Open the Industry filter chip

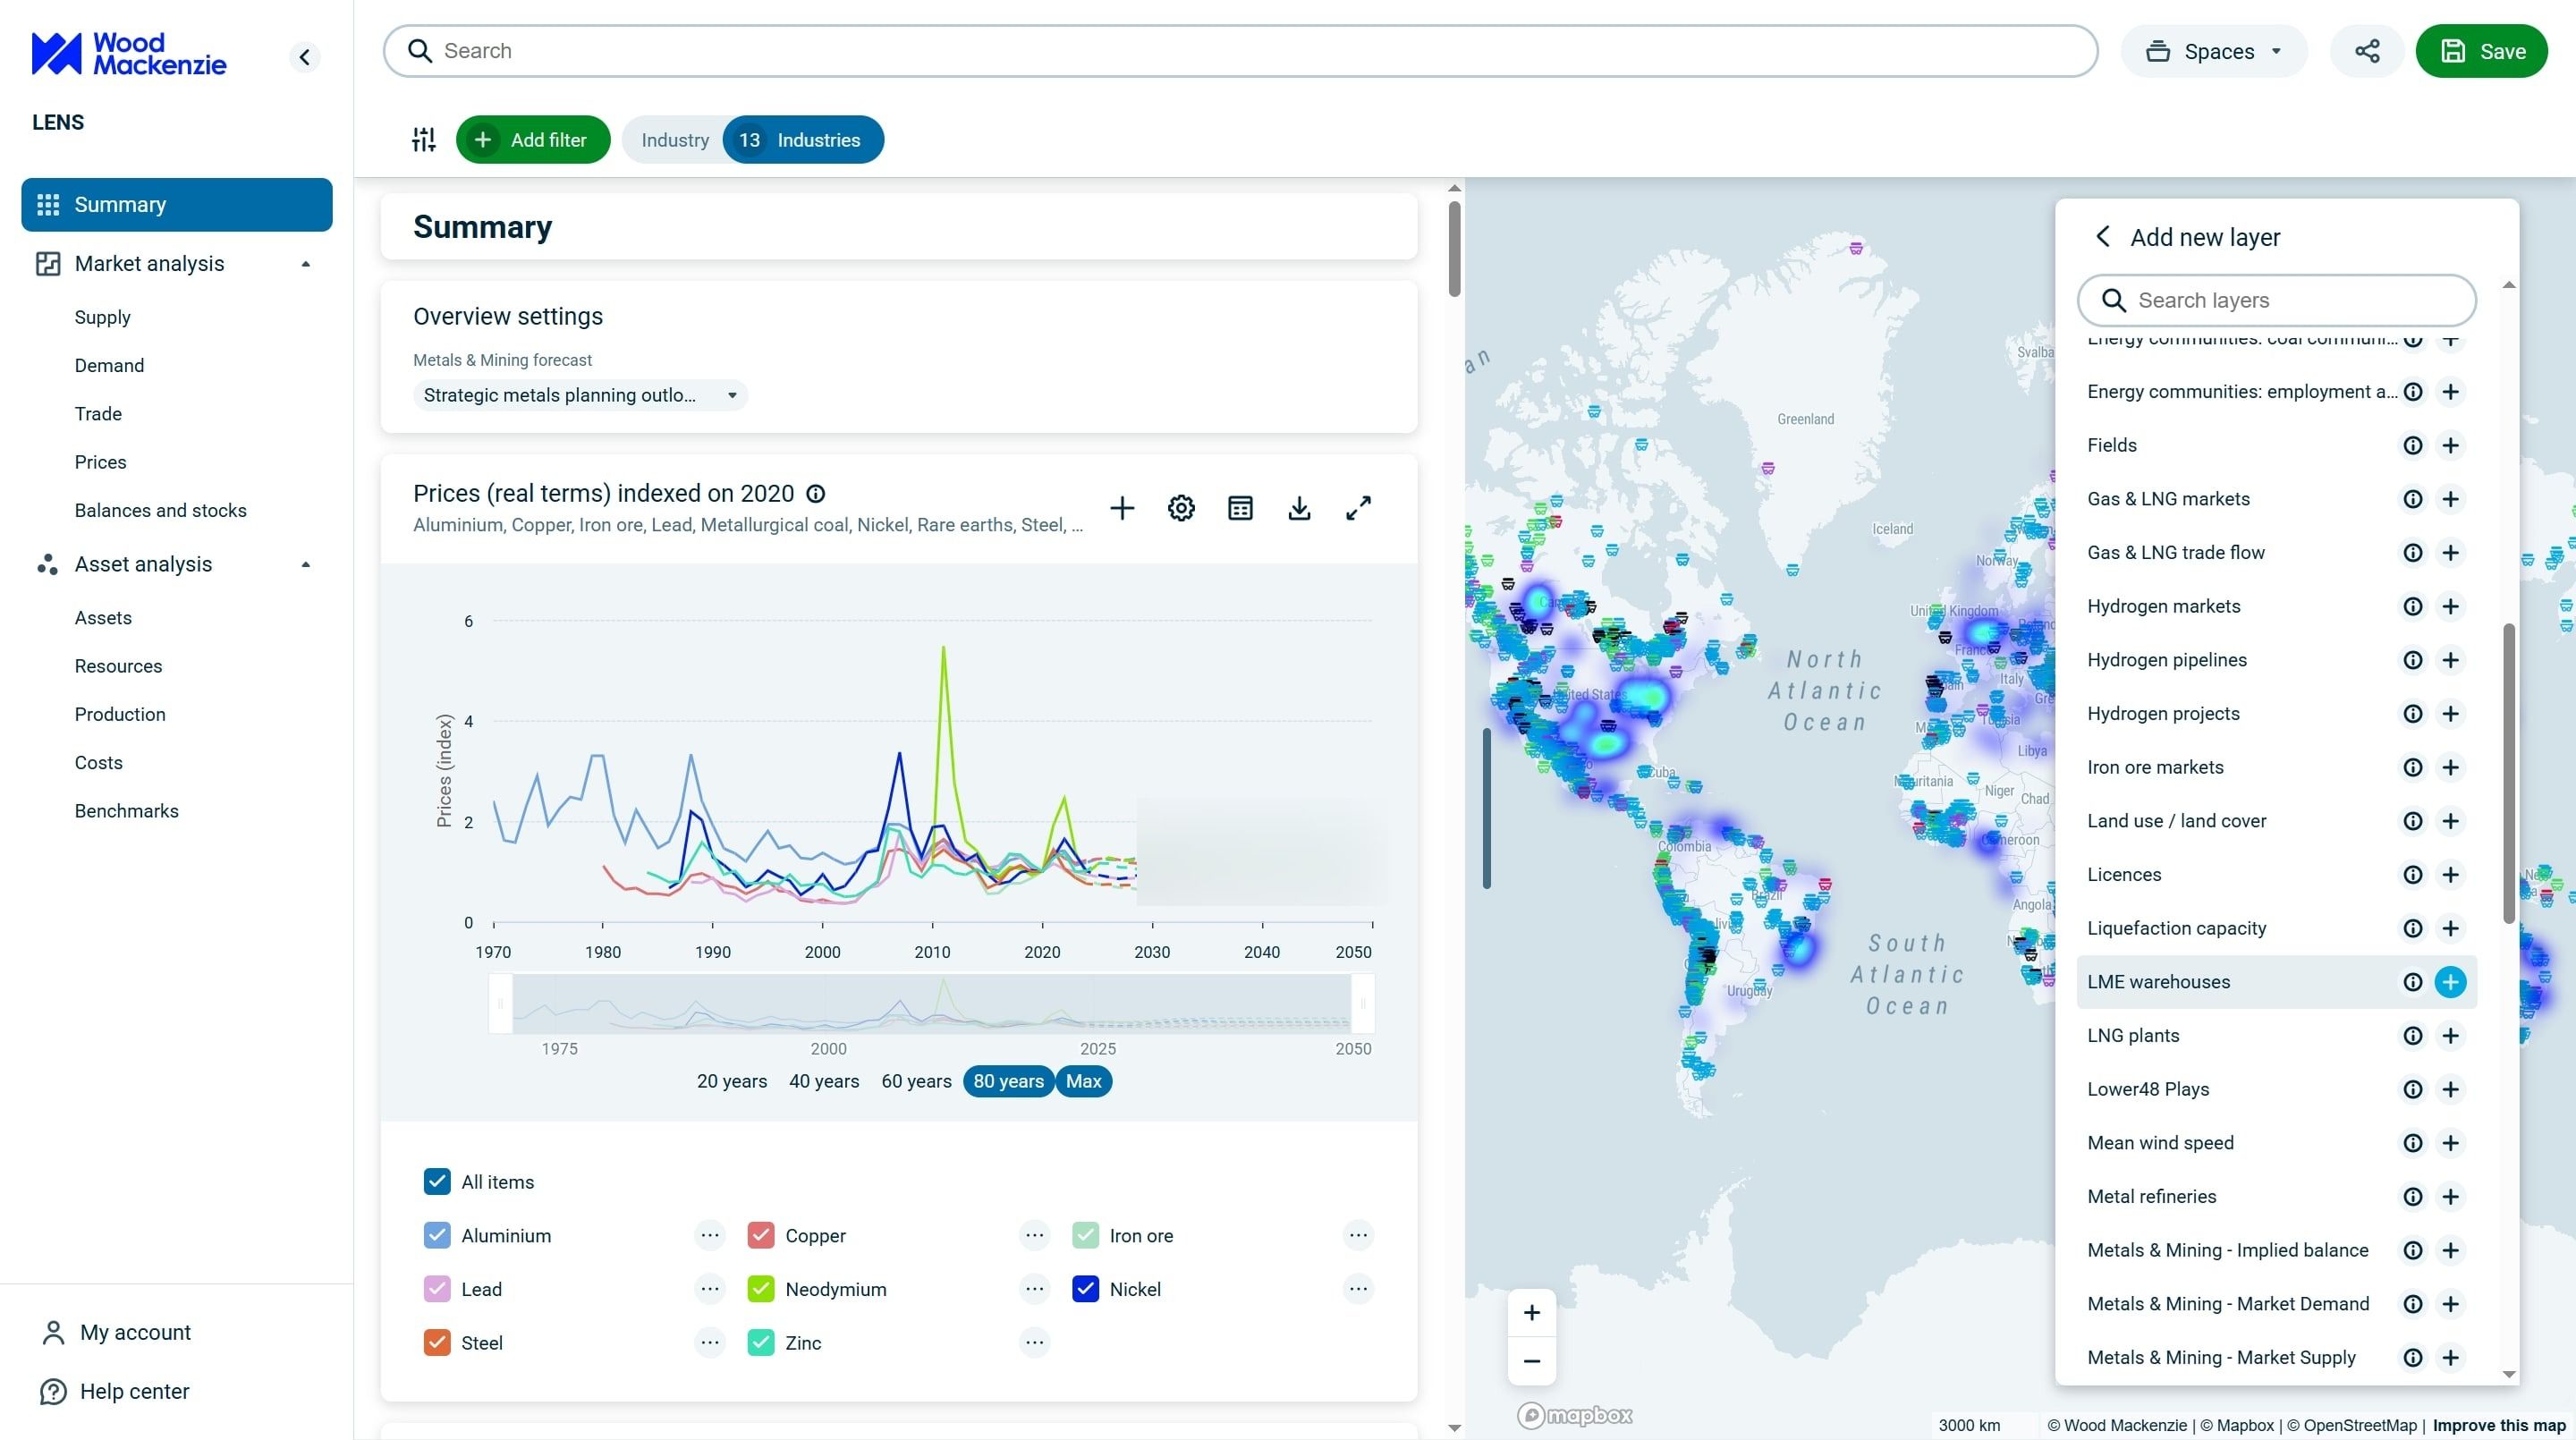click(675, 140)
